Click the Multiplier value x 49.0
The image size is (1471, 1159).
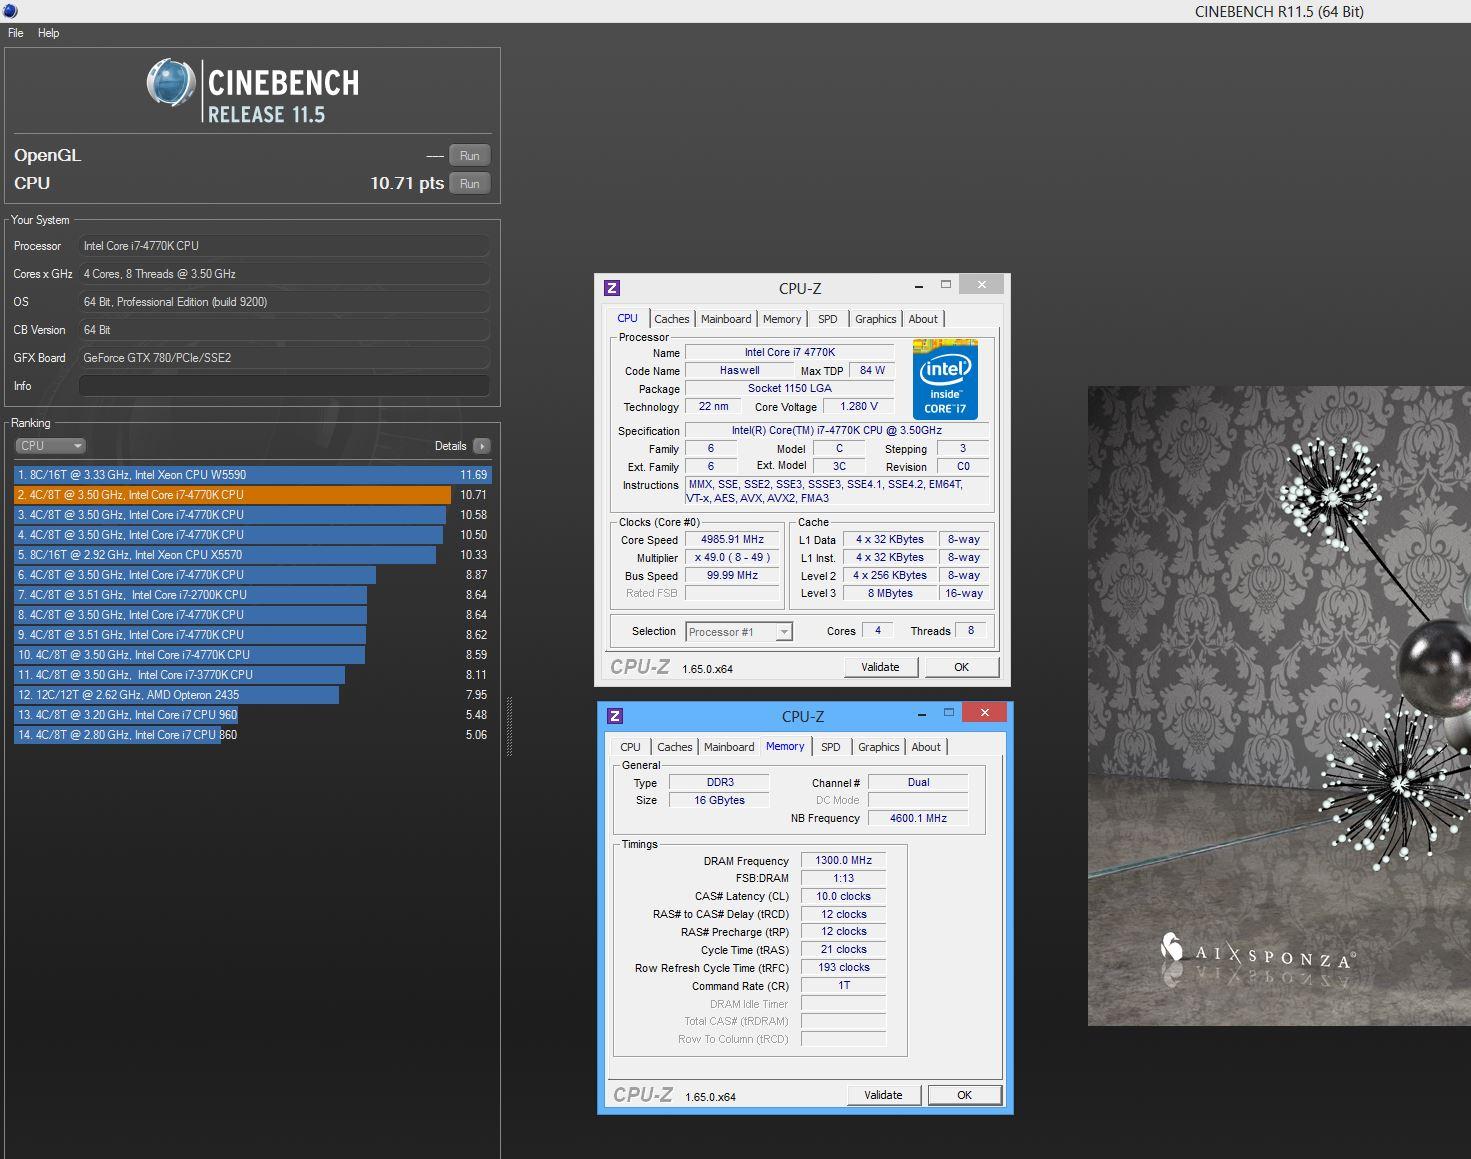[x=732, y=557]
